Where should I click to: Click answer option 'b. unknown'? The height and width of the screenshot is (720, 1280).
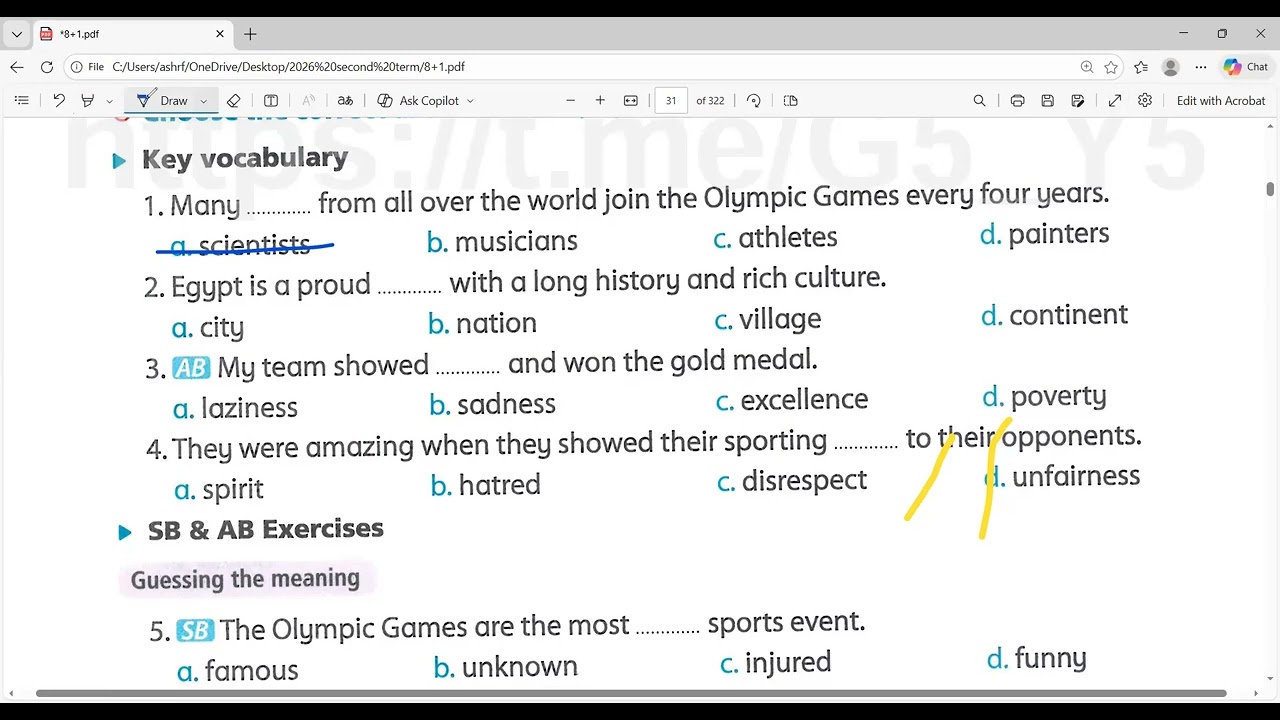(x=506, y=667)
